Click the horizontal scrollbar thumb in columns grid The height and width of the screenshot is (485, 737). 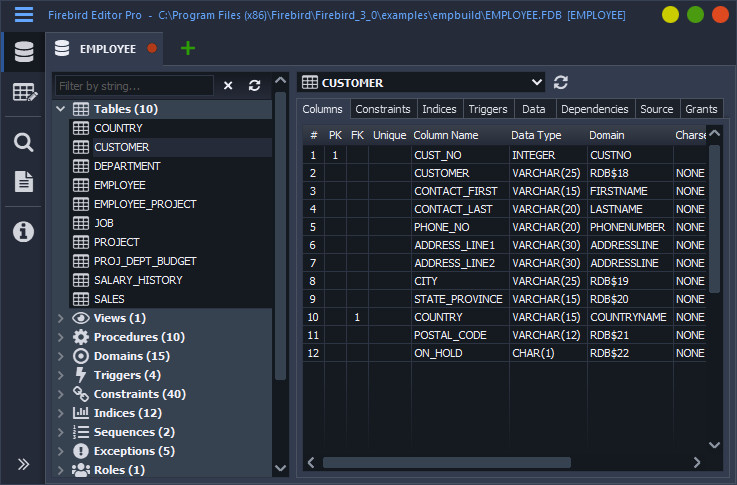(447, 462)
